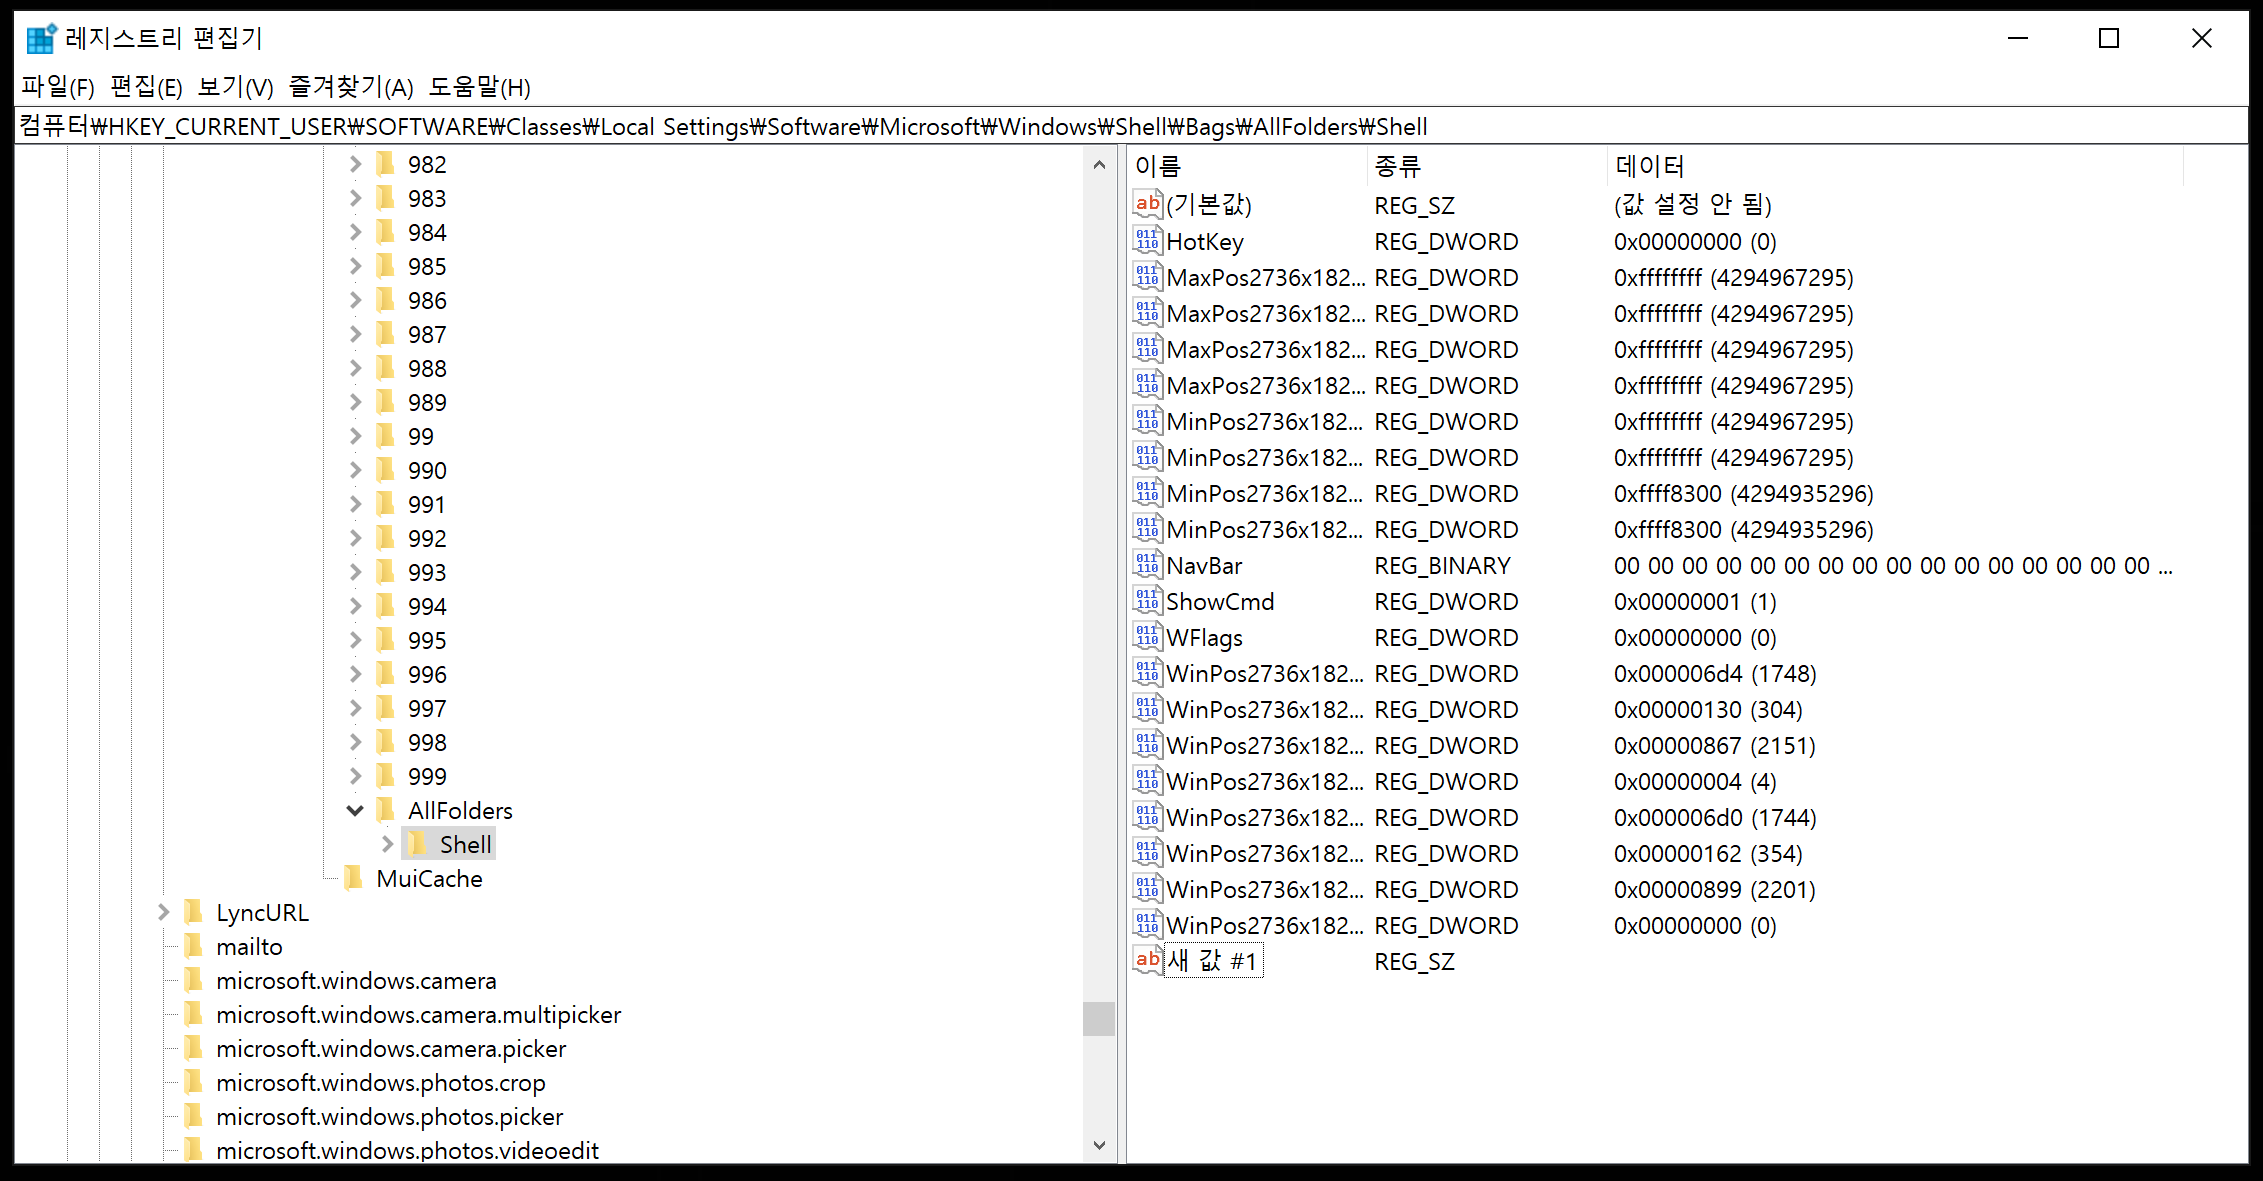Click the Registry Editor app icon in title bar
The width and height of the screenshot is (2263, 1181).
(x=41, y=38)
